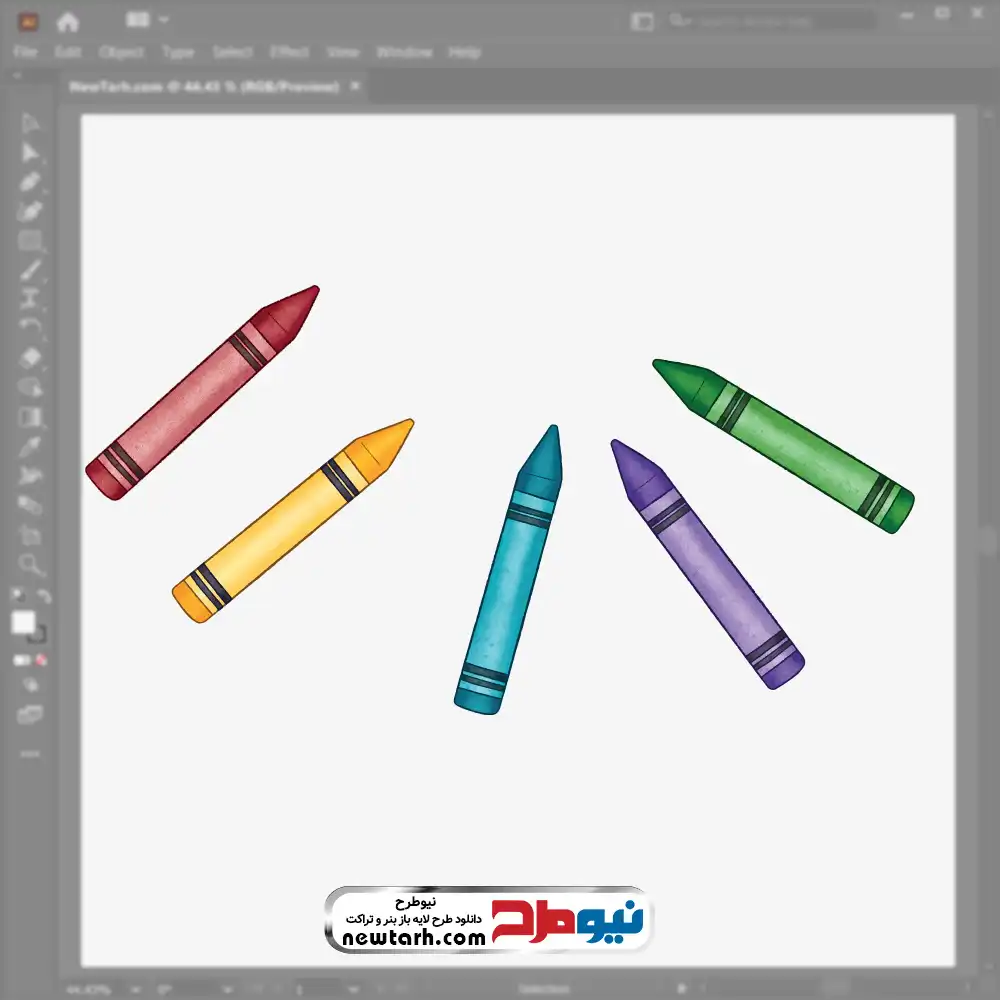Screen dimensions: 1000x1000
Task: Activate the Zoom magnifier tool
Action: click(30, 565)
